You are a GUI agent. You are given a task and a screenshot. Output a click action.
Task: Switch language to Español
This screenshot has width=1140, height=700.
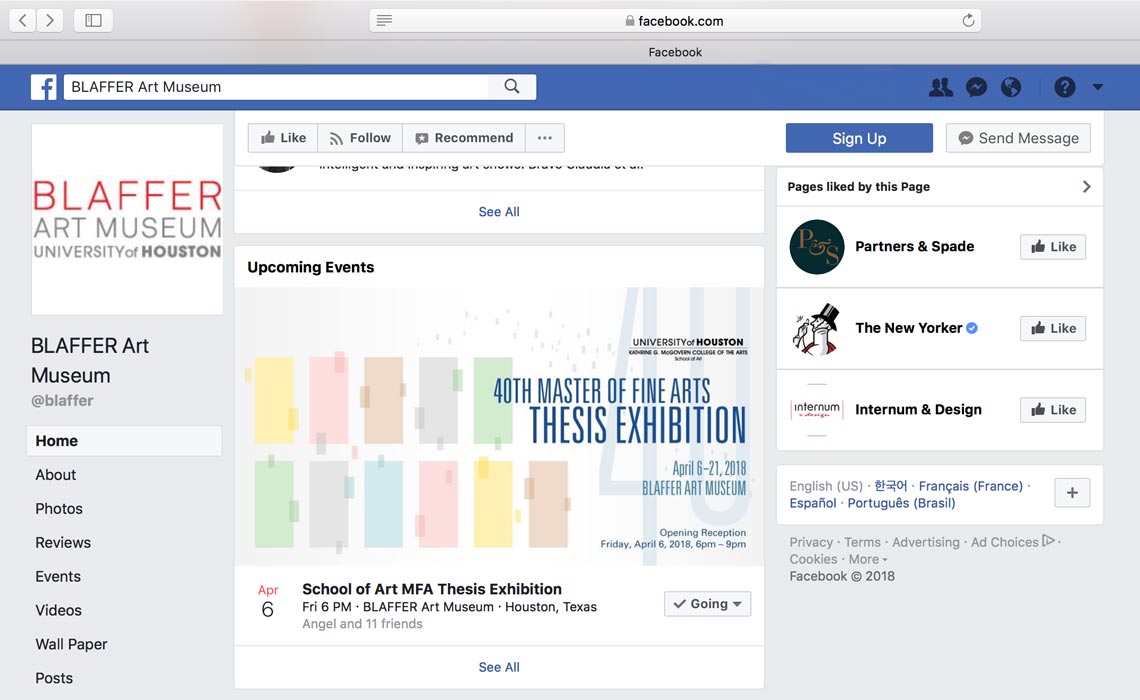[813, 503]
